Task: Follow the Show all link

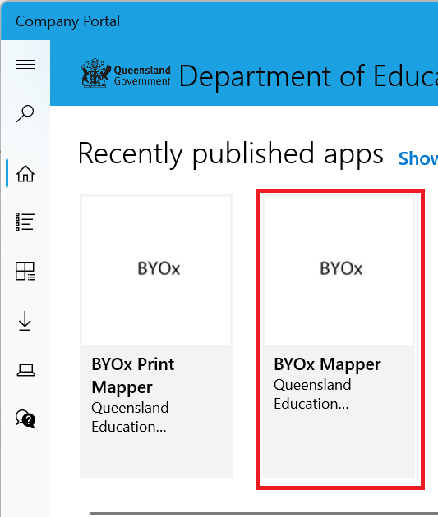Action: [418, 159]
